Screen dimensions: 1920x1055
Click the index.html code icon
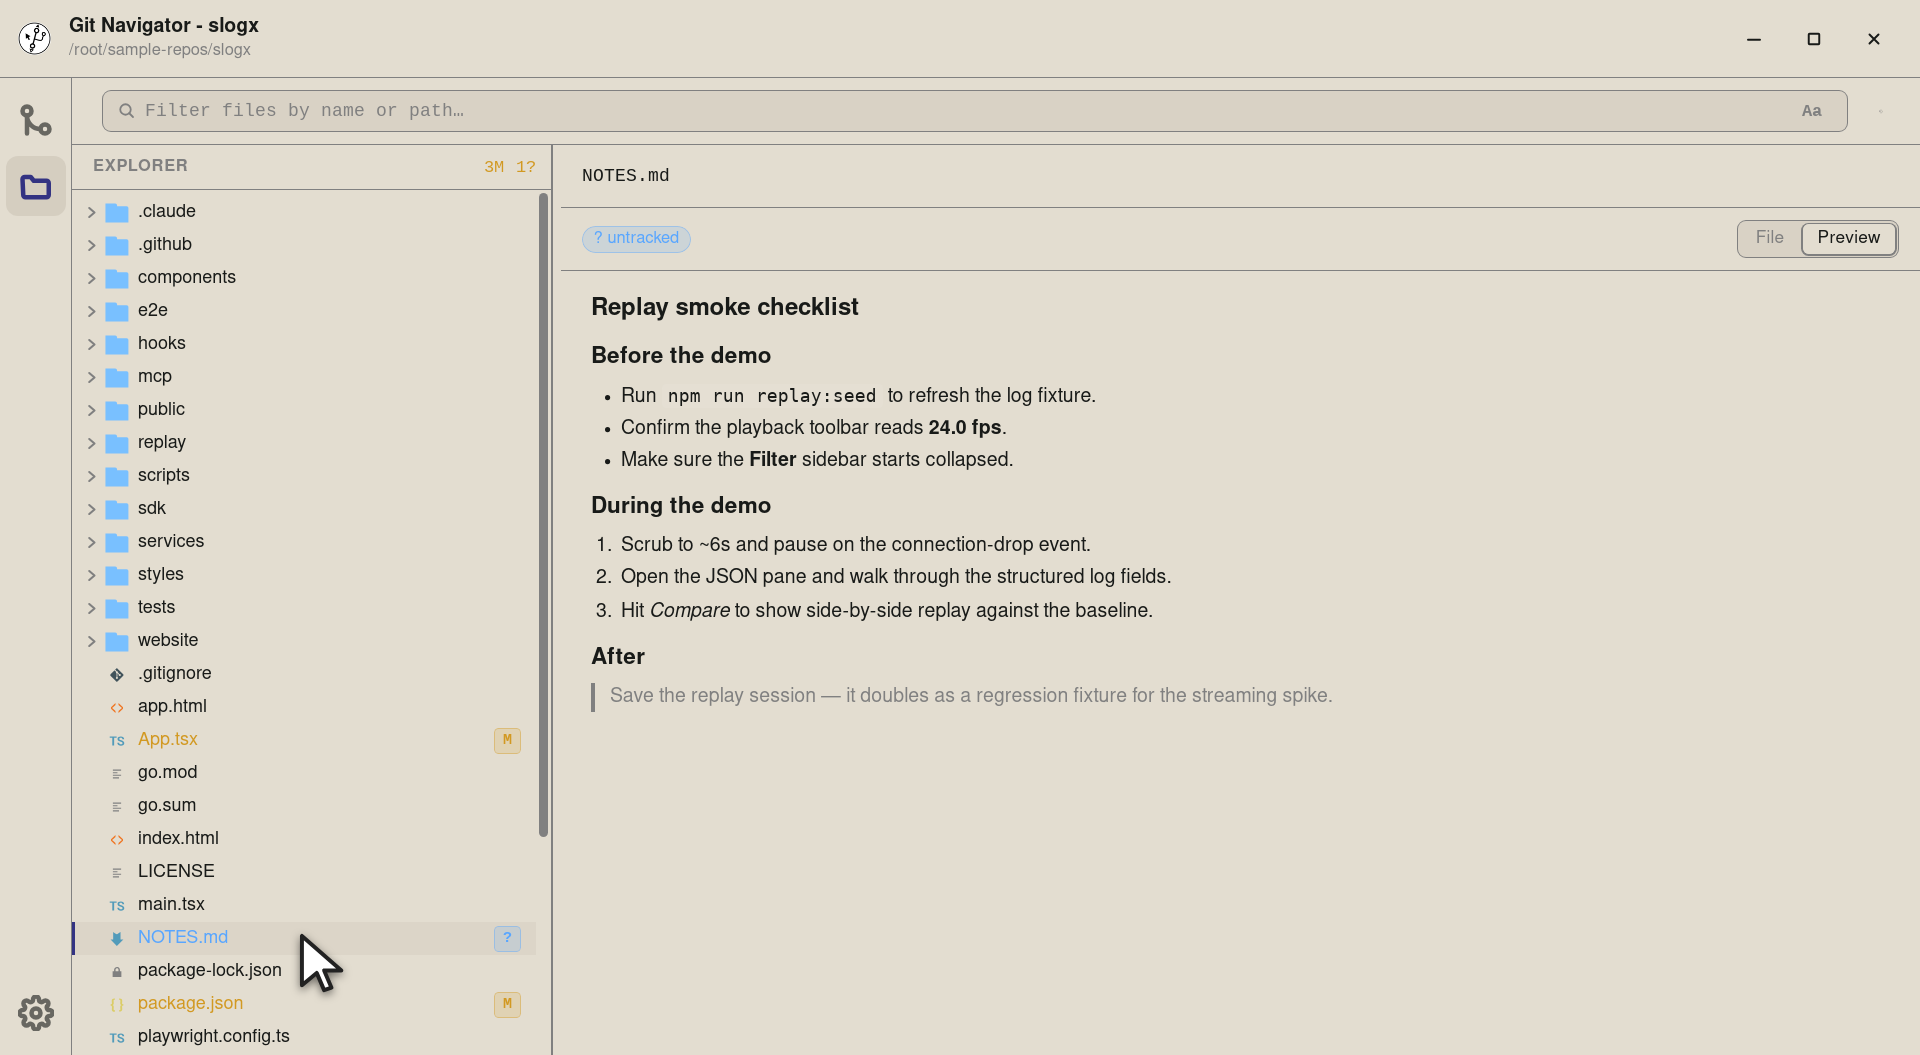(117, 839)
